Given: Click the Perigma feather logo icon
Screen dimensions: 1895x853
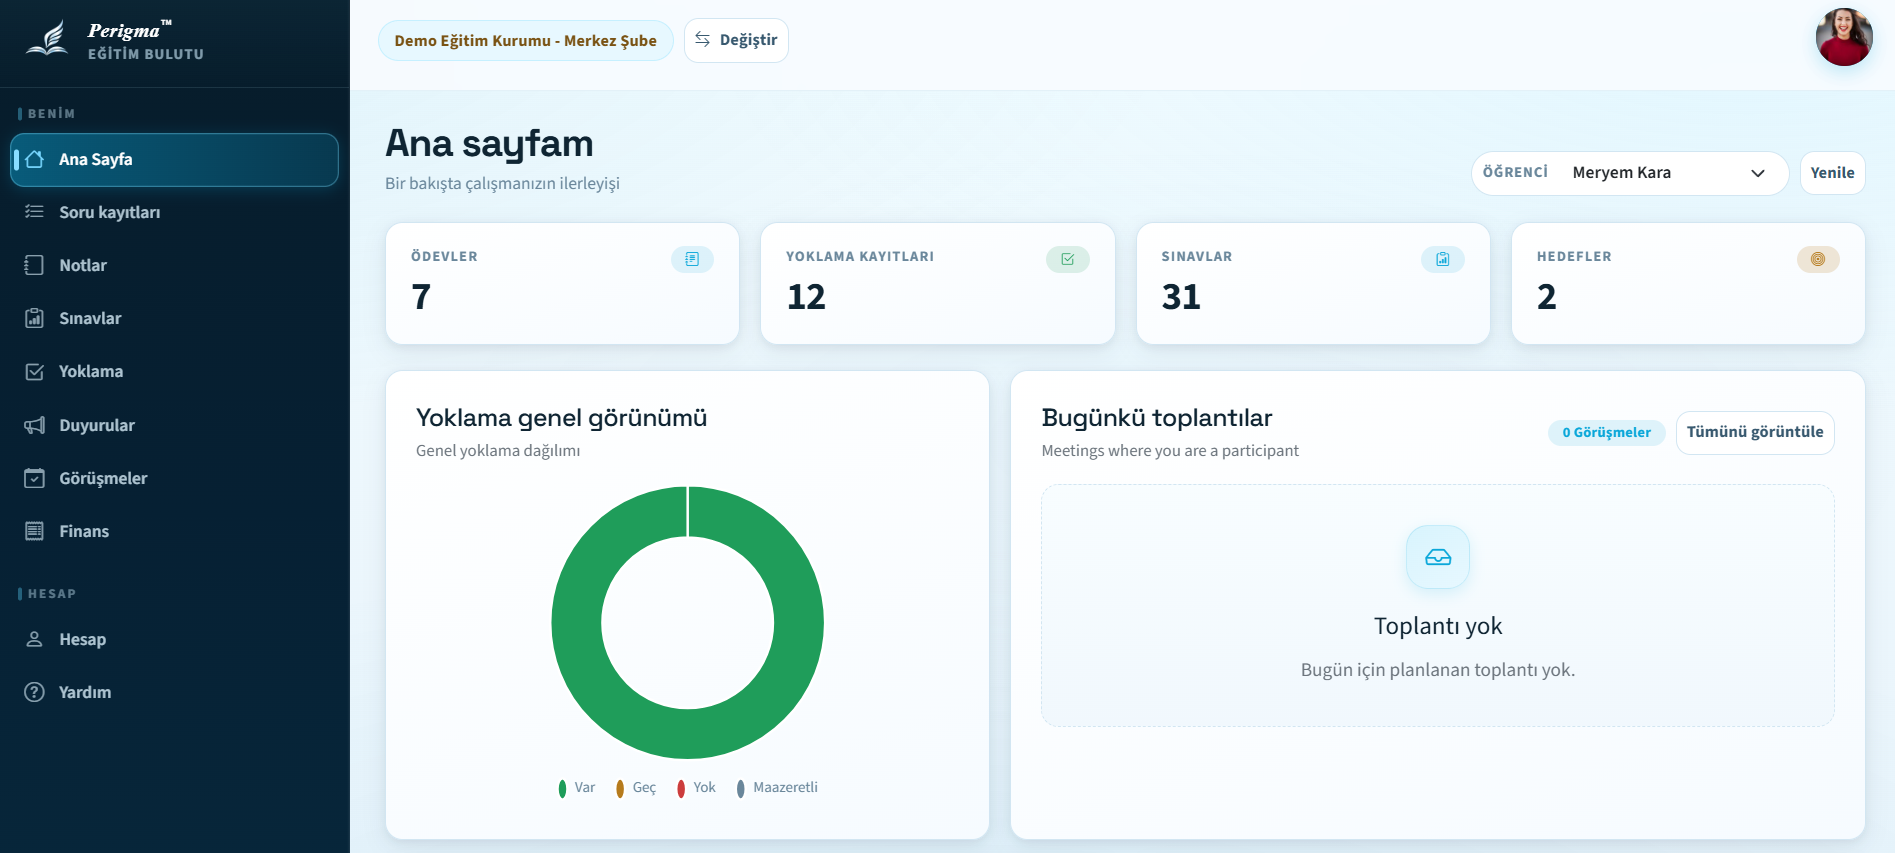Looking at the screenshot, I should 48,40.
